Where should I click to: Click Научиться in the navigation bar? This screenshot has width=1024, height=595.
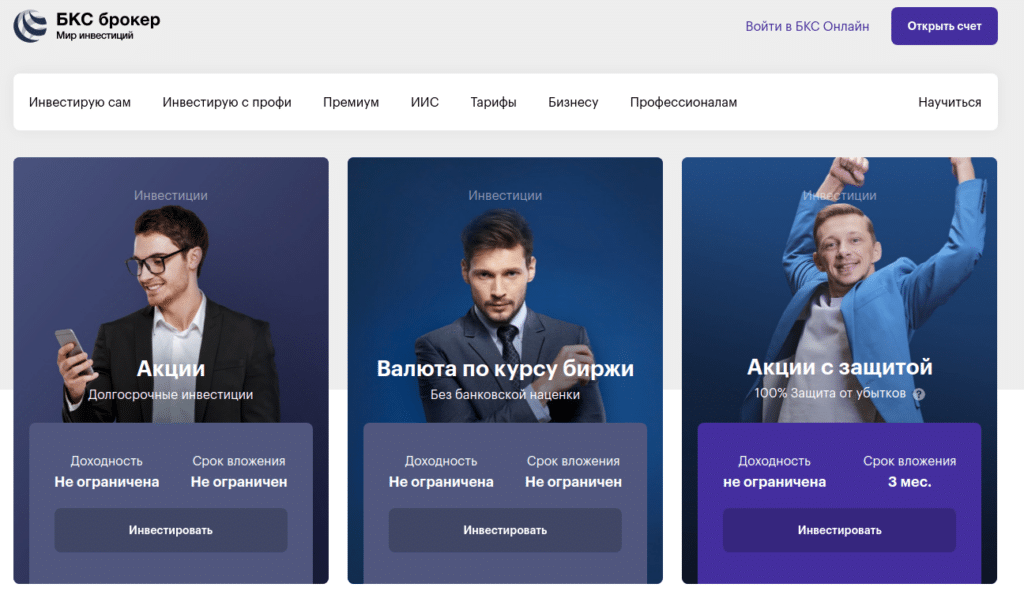coord(949,102)
